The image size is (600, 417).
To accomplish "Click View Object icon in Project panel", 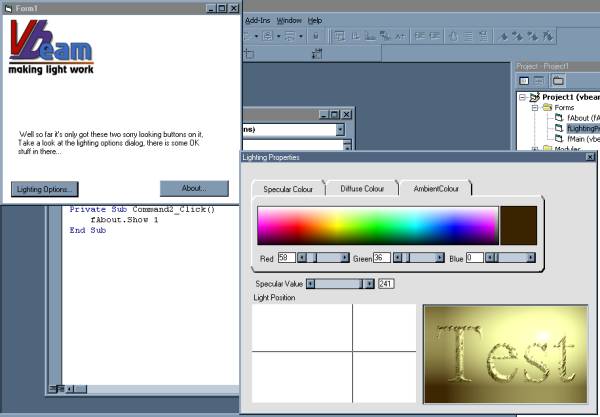I will point(537,80).
